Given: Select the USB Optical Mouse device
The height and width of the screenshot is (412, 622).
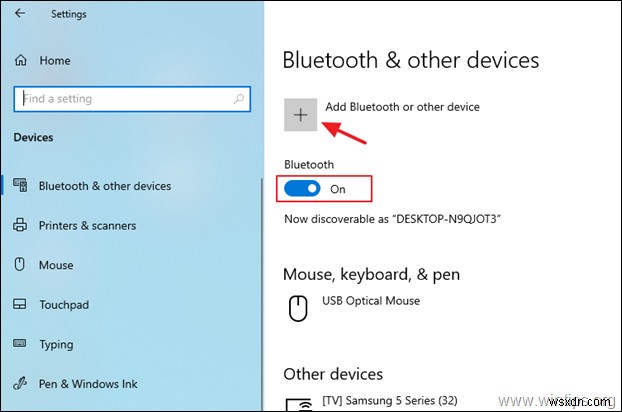Looking at the screenshot, I should [x=370, y=301].
